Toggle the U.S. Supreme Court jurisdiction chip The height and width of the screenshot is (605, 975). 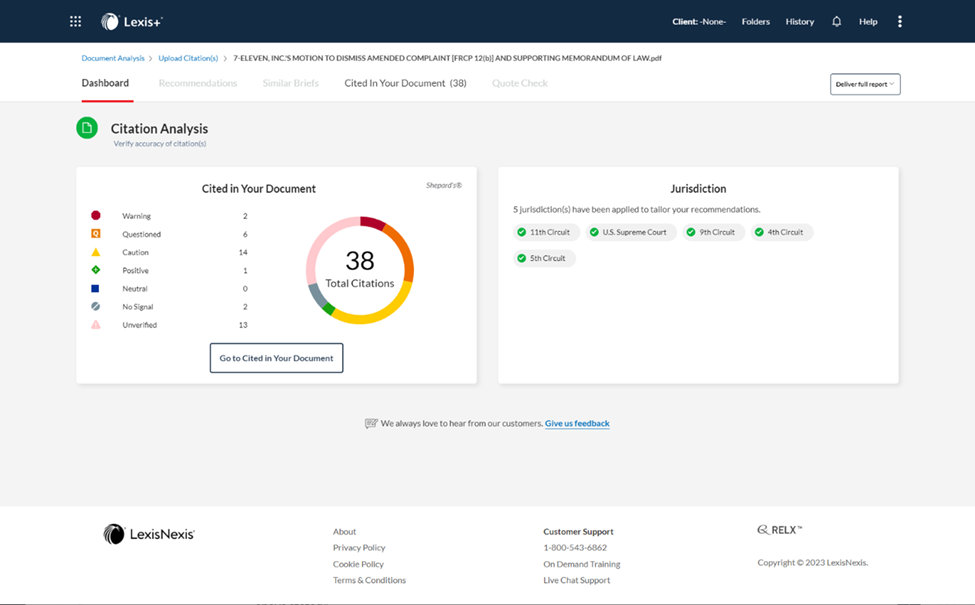point(631,233)
